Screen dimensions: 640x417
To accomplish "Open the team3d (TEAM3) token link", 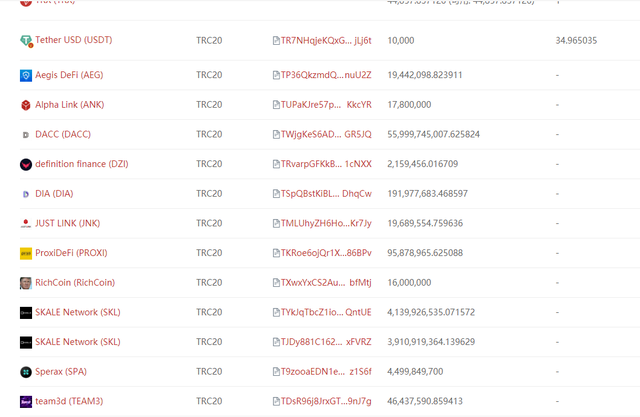I will click(x=69, y=401).
